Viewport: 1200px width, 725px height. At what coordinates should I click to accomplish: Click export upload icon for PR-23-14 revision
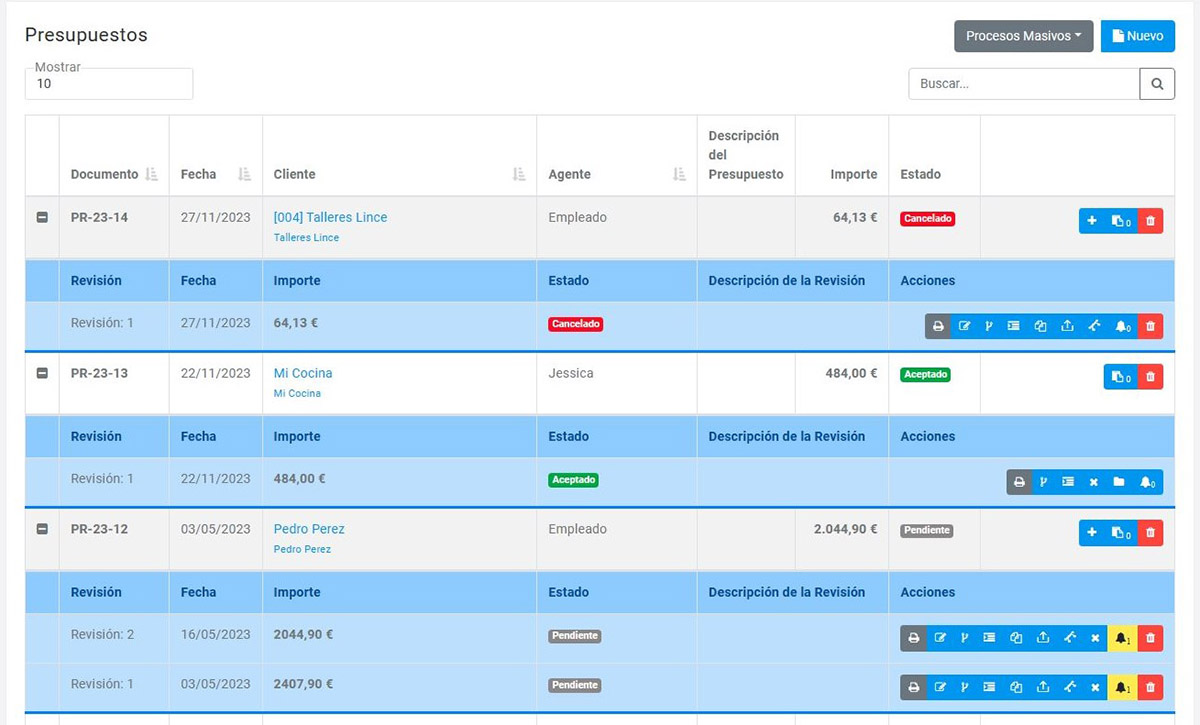(1067, 326)
